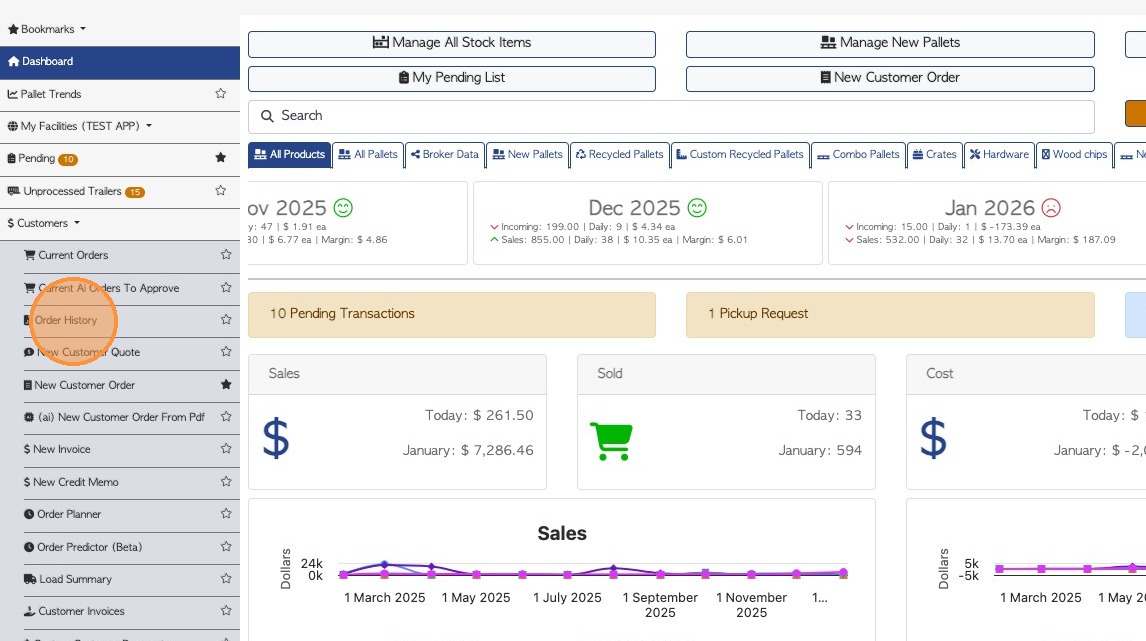Click the green smiley beside Dec 2025

697,208
